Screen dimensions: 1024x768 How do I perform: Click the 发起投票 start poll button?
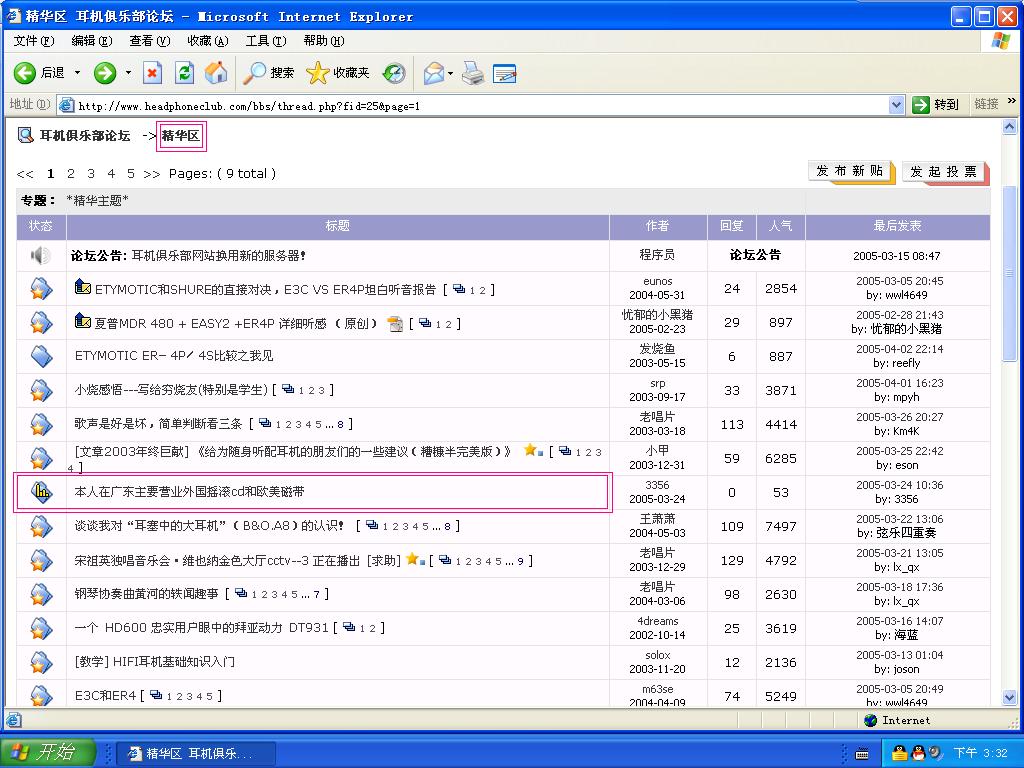945,172
